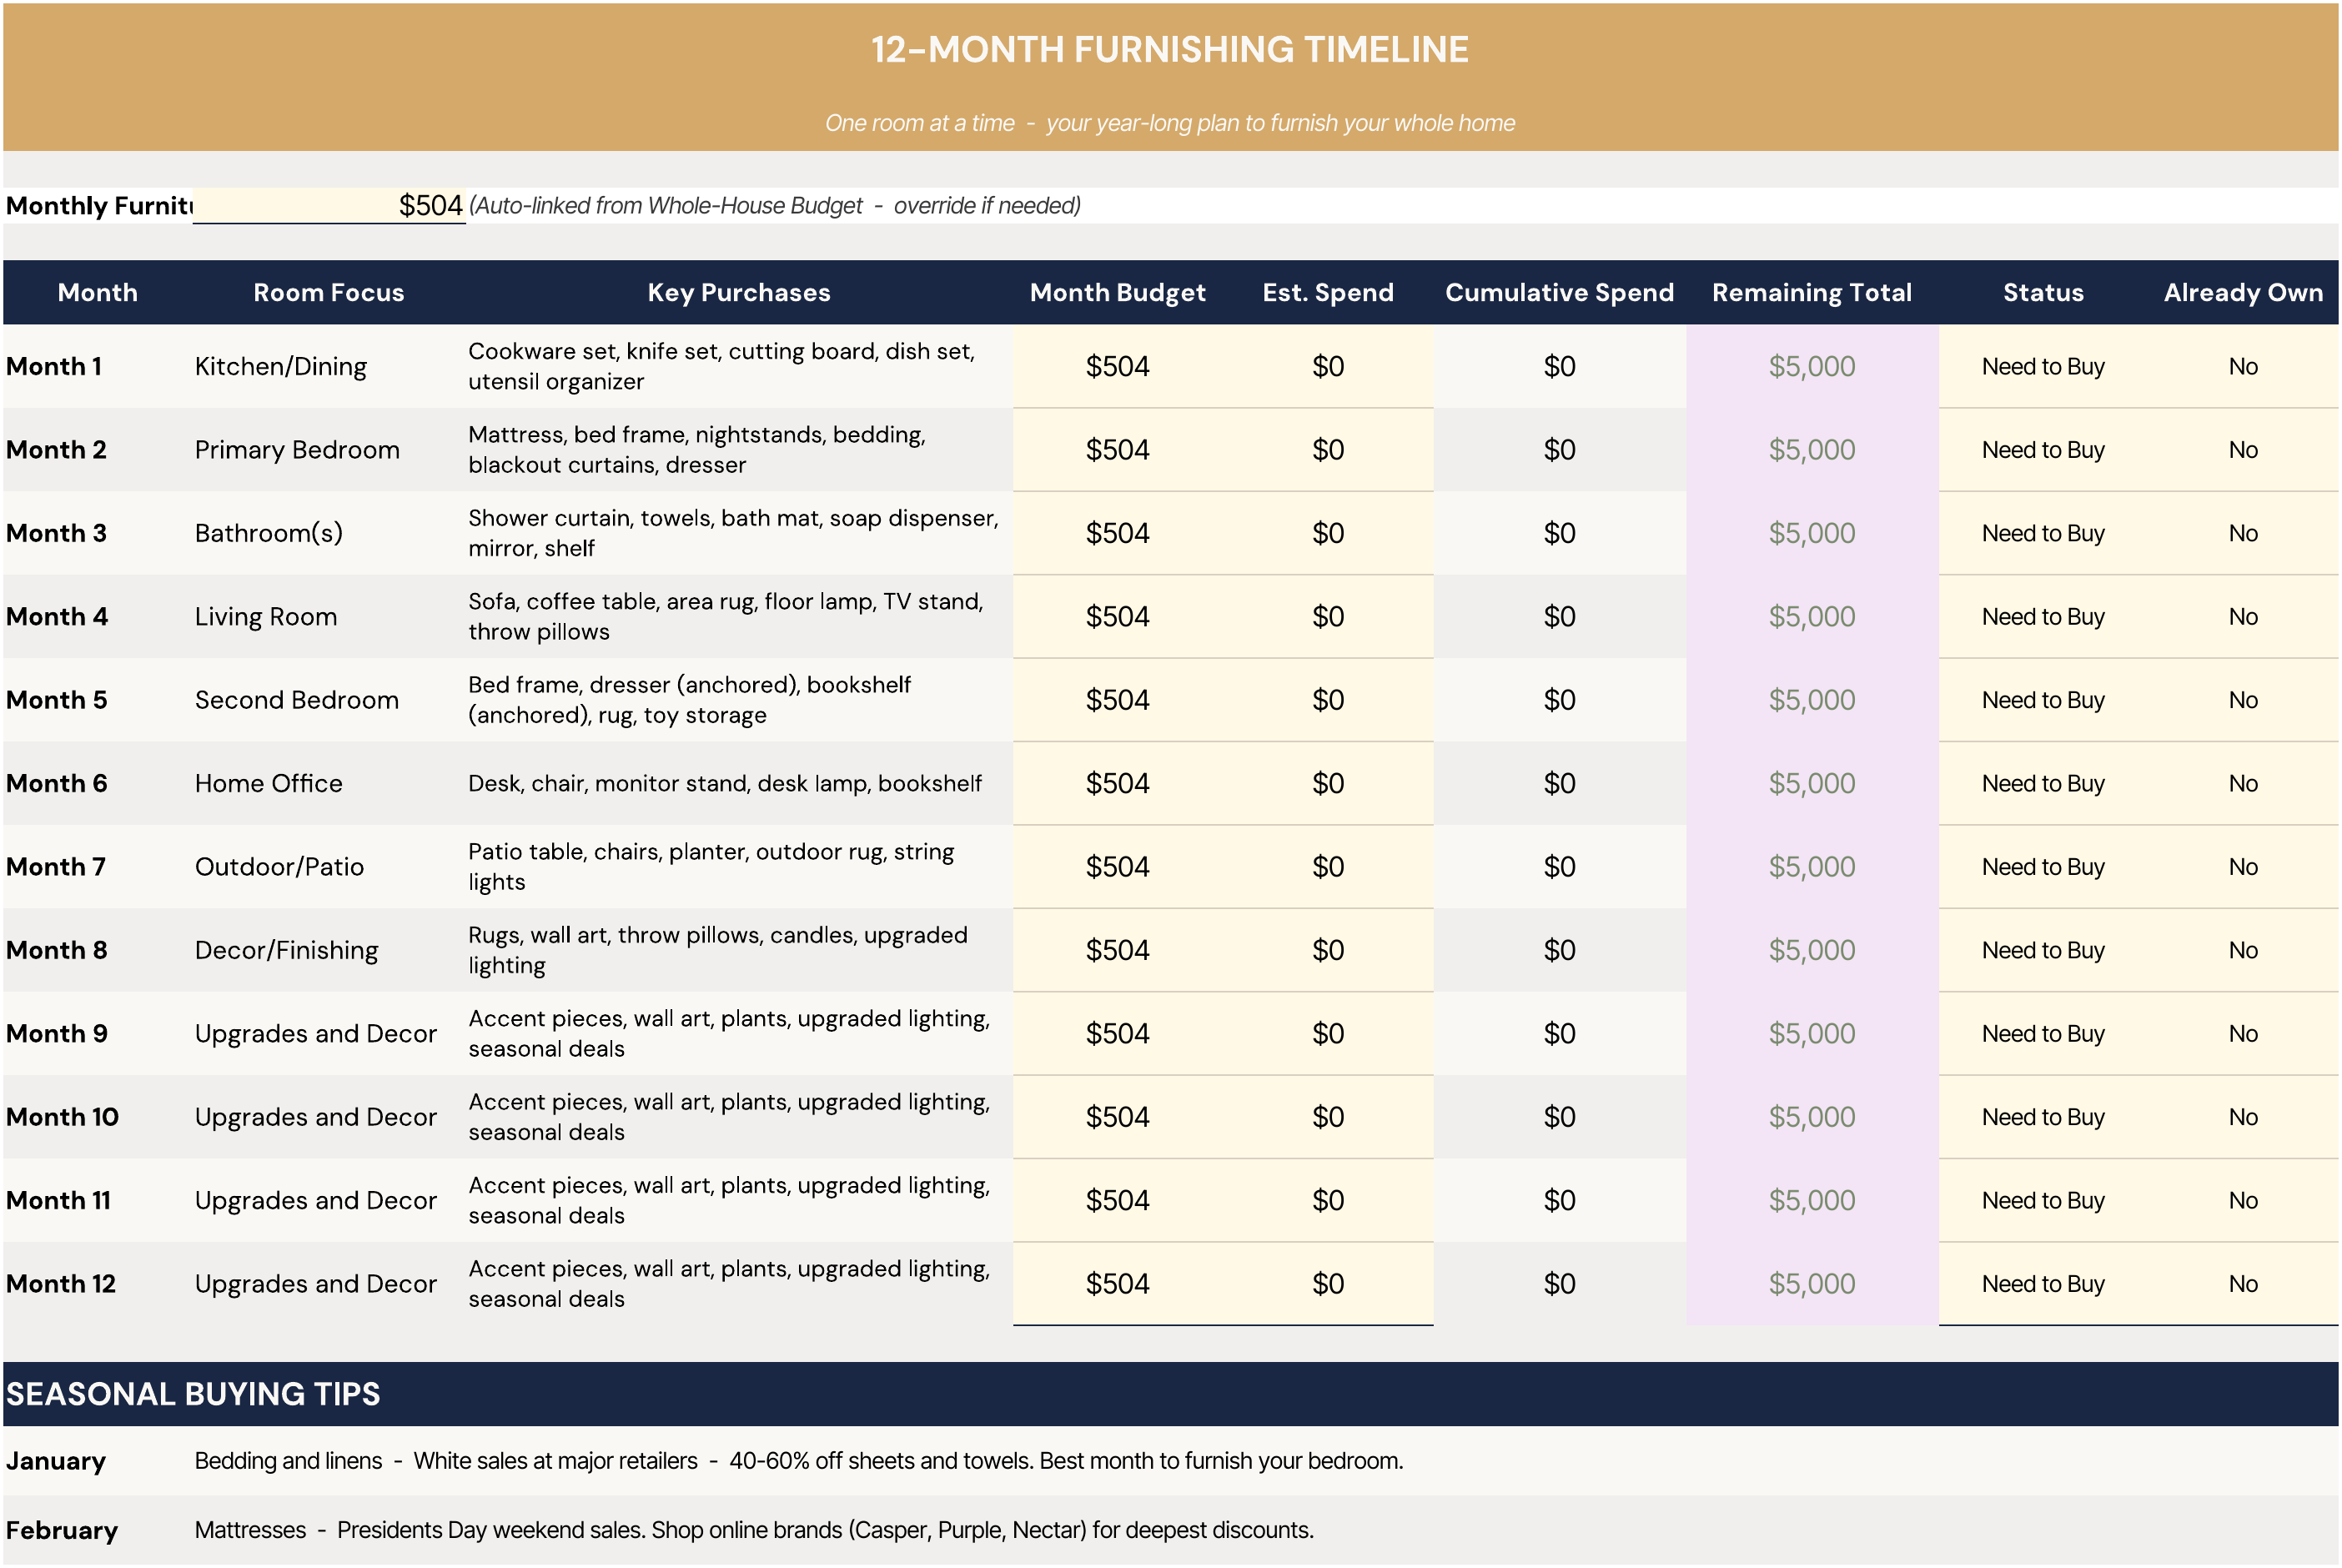Select Month 11 Remaining Total $5,000 cell

(1812, 1200)
